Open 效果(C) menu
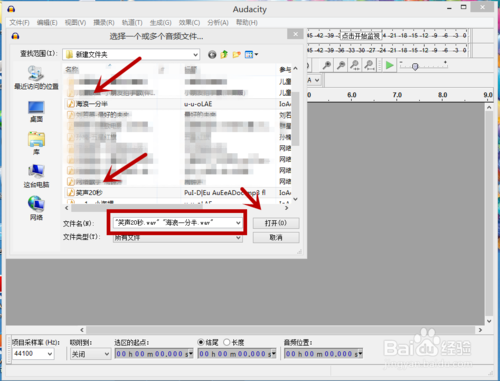 tap(189, 23)
